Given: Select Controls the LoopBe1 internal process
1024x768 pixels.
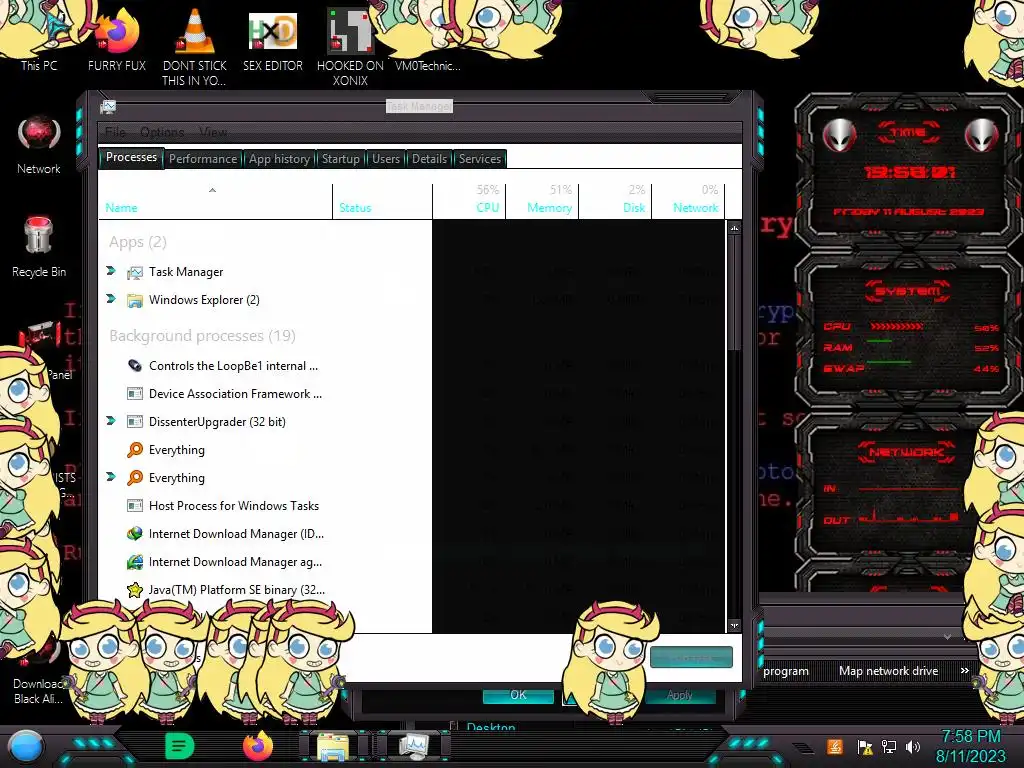Looking at the screenshot, I should pyautogui.click(x=411, y=366).
